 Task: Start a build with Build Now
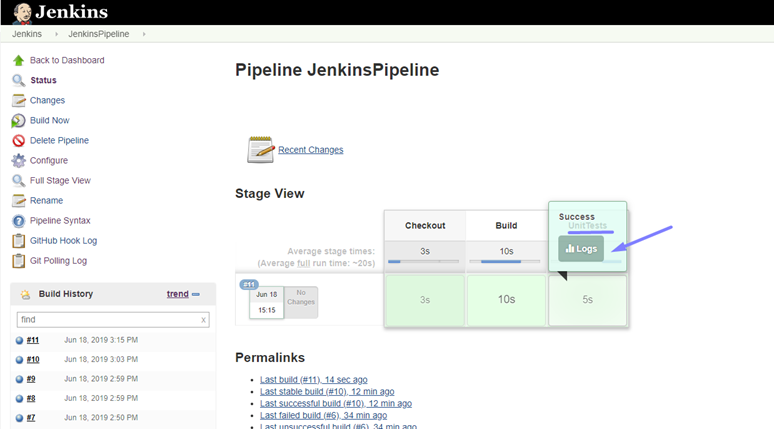click(x=49, y=120)
